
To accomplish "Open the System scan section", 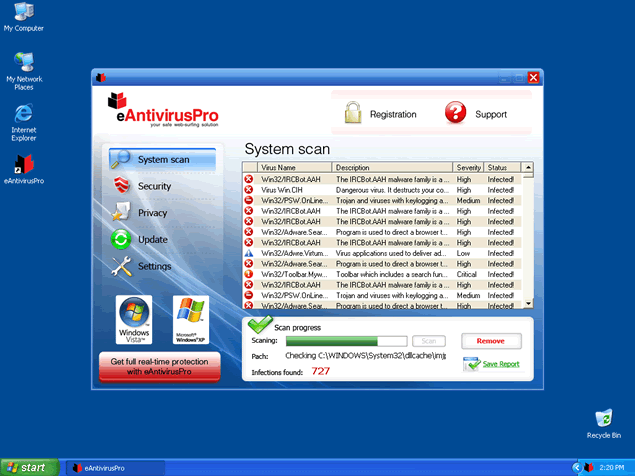I will [x=161, y=159].
